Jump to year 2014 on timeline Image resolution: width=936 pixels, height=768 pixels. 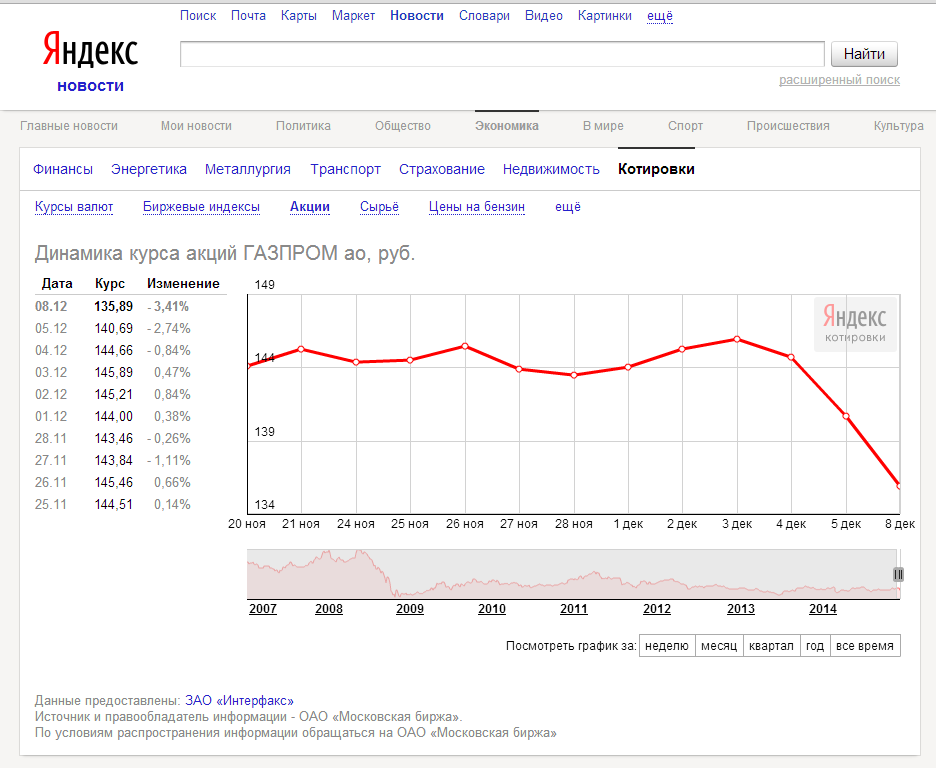point(823,609)
